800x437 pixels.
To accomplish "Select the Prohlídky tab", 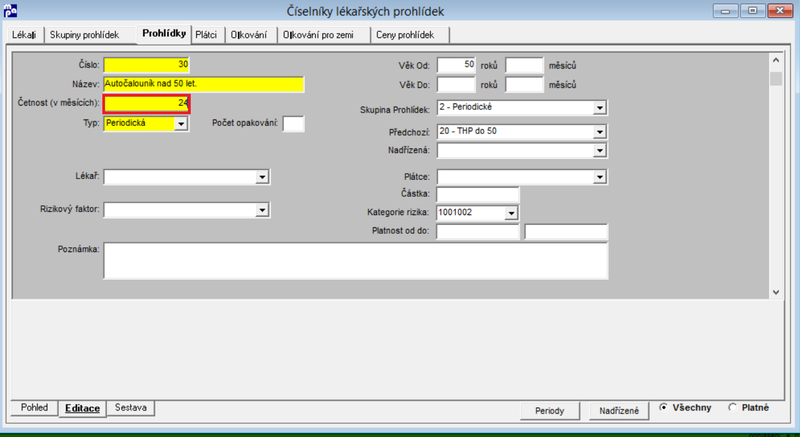I will [164, 34].
